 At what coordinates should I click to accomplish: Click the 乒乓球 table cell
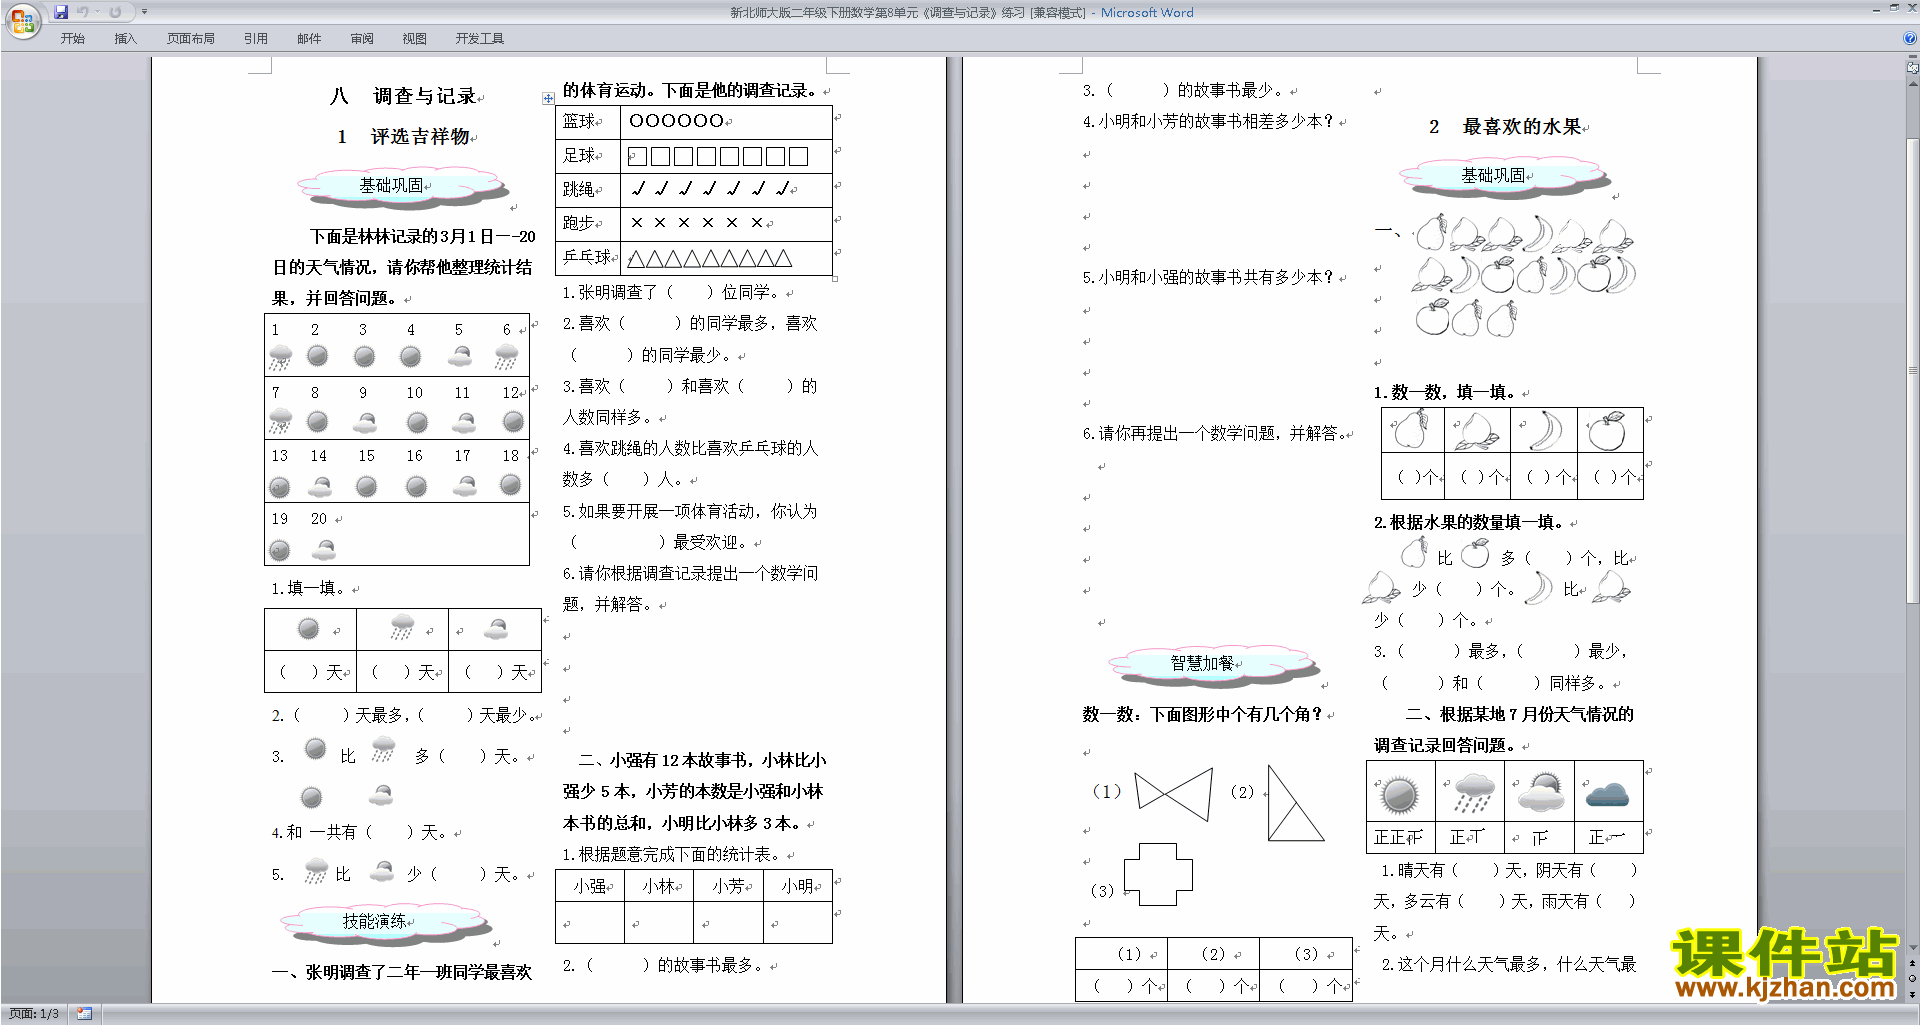point(588,258)
